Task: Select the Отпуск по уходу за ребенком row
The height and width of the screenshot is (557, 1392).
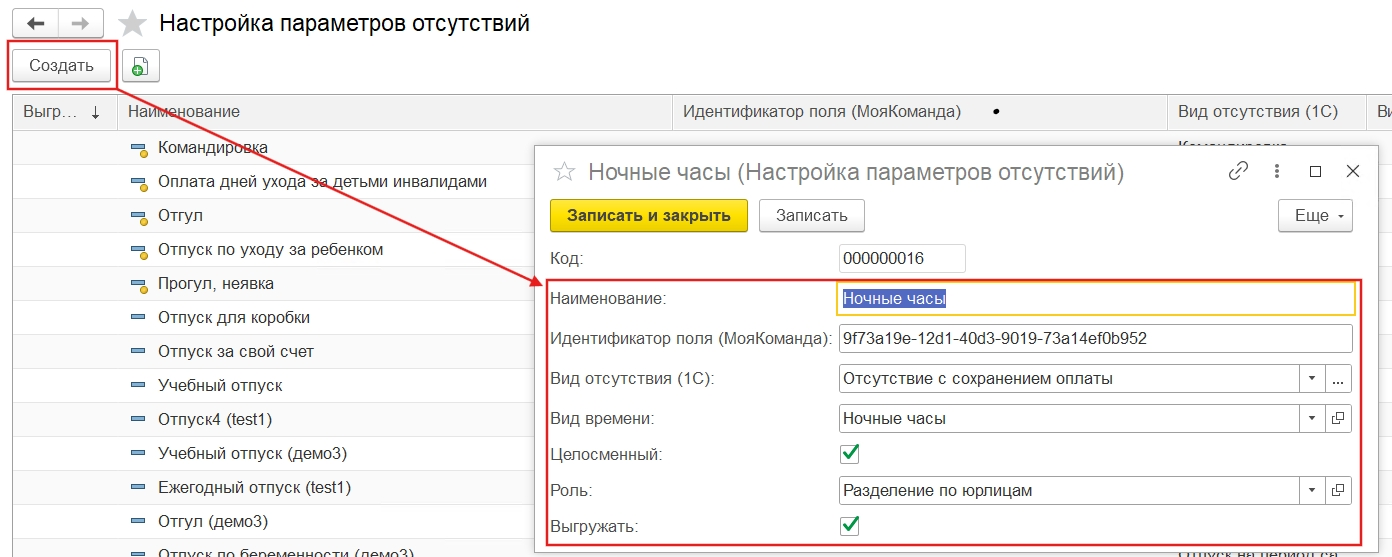Action: pyautogui.click(x=271, y=250)
